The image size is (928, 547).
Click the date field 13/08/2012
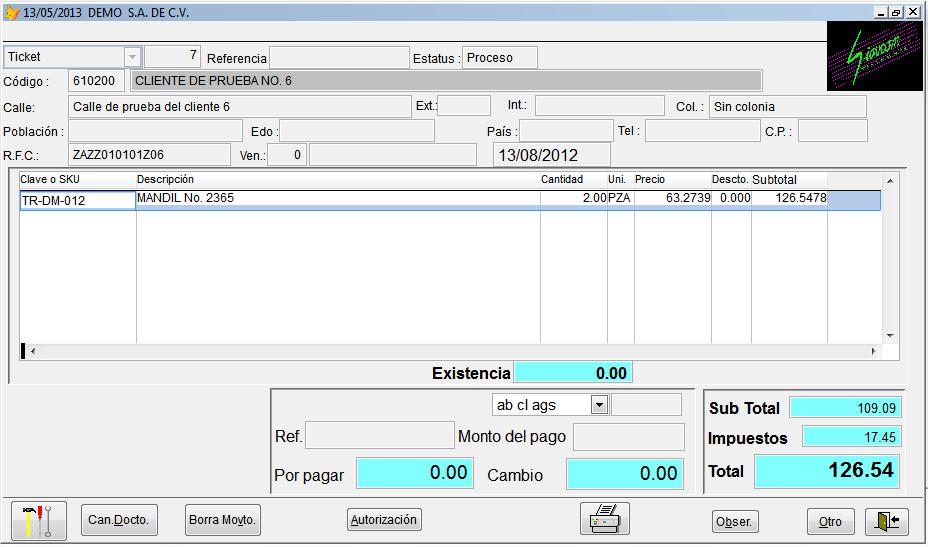tap(552, 155)
